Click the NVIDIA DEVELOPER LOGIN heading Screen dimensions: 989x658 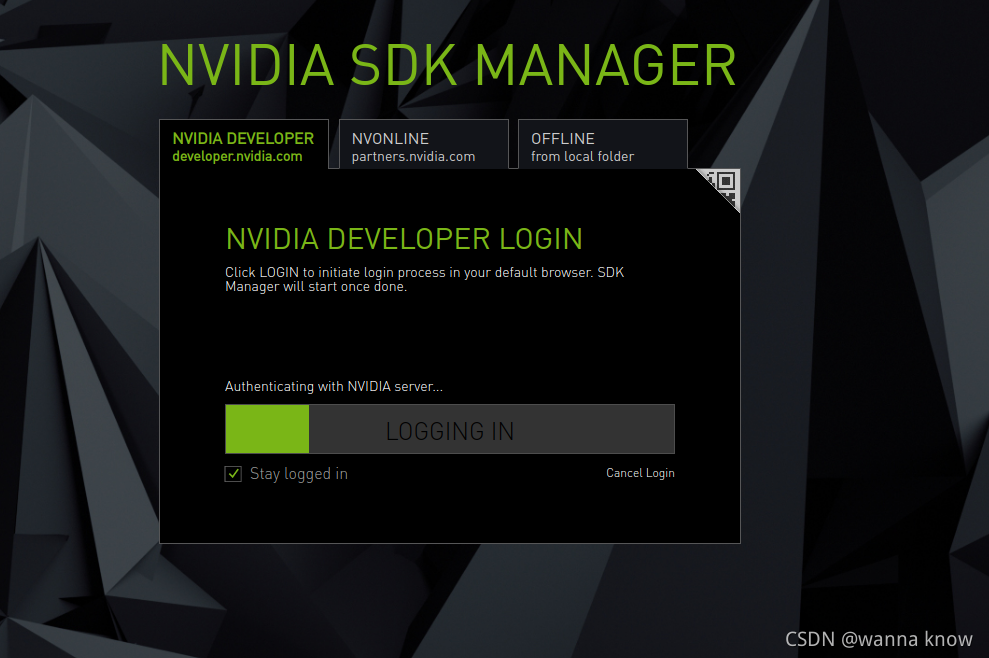(404, 239)
